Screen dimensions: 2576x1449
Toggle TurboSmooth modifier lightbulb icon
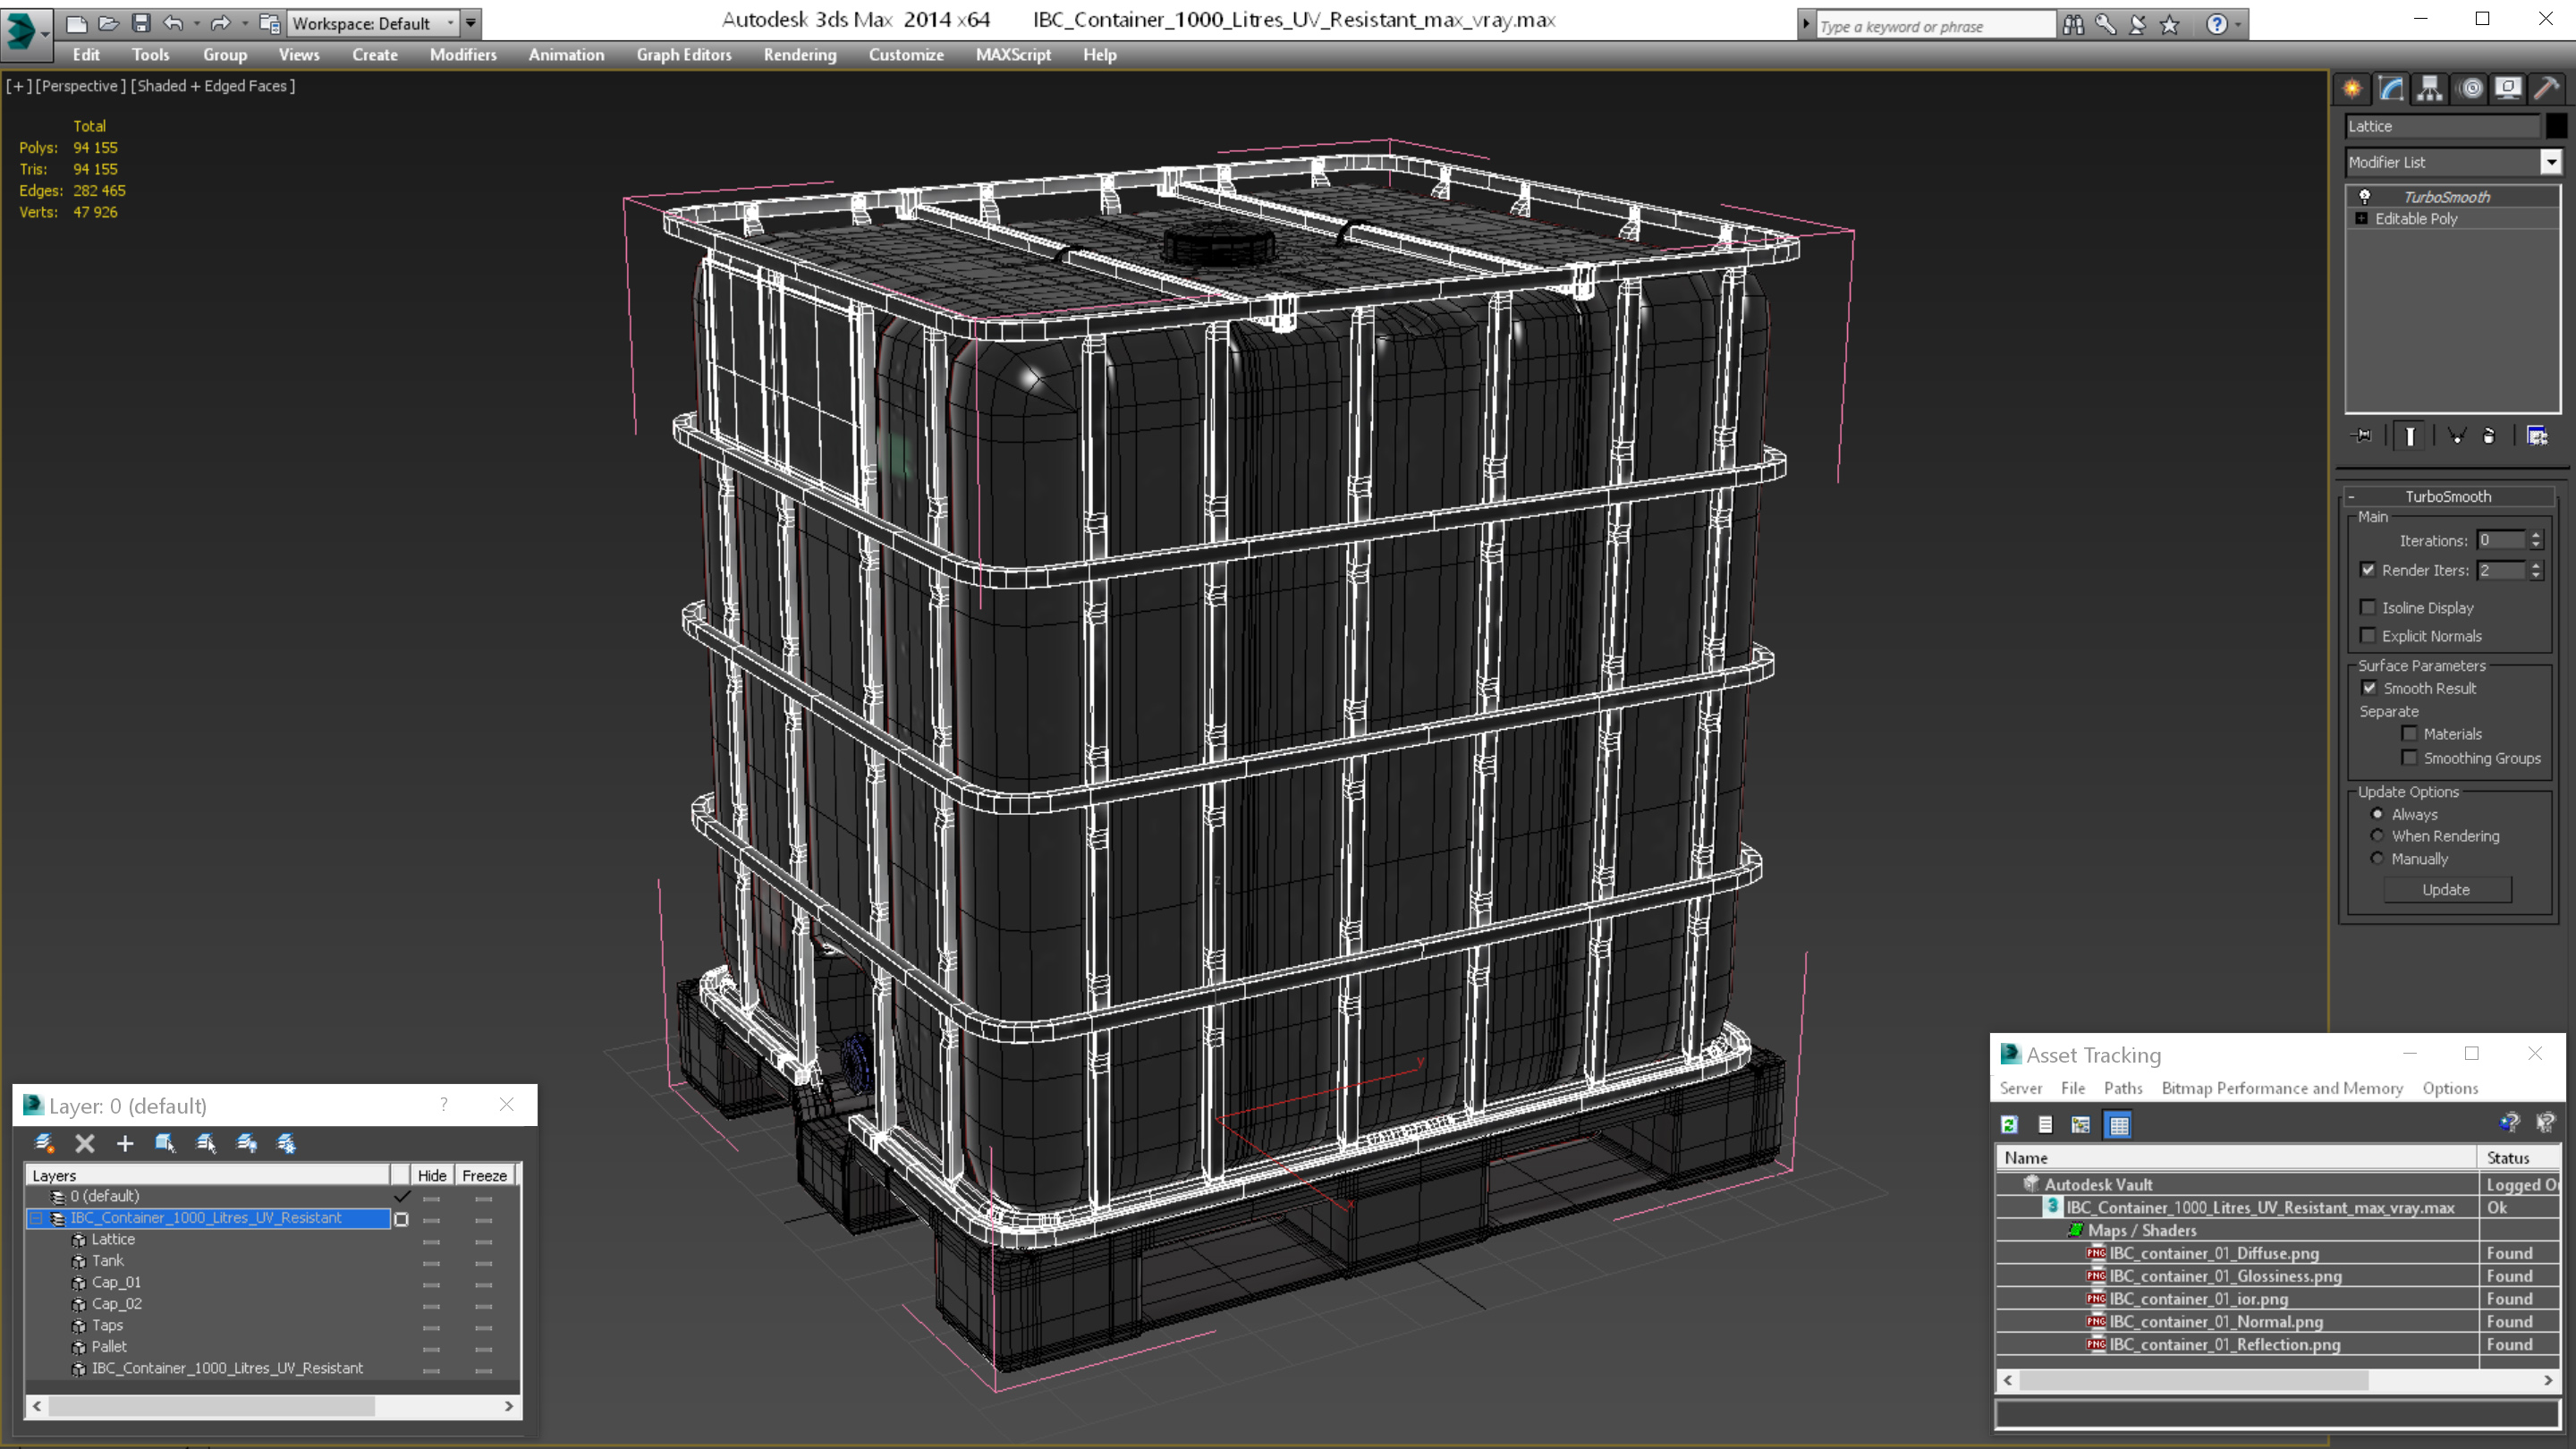(2365, 197)
